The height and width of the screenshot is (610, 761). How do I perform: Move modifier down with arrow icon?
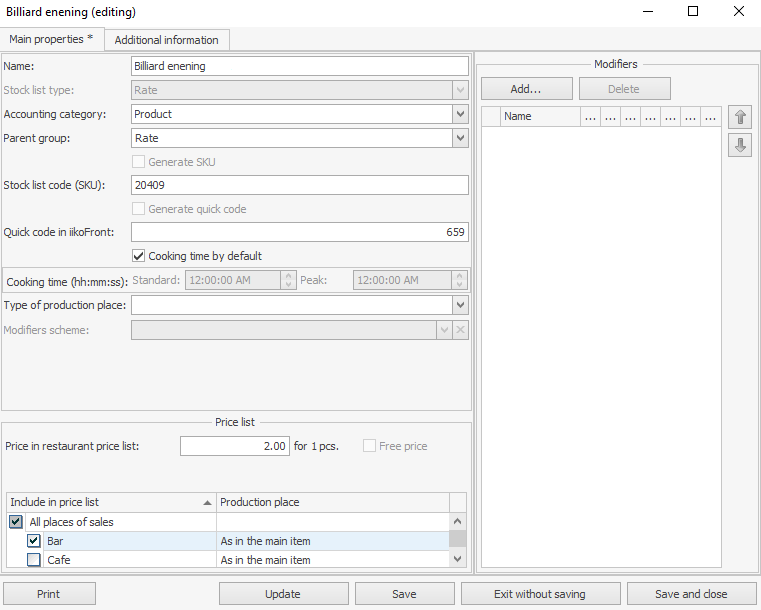click(740, 145)
